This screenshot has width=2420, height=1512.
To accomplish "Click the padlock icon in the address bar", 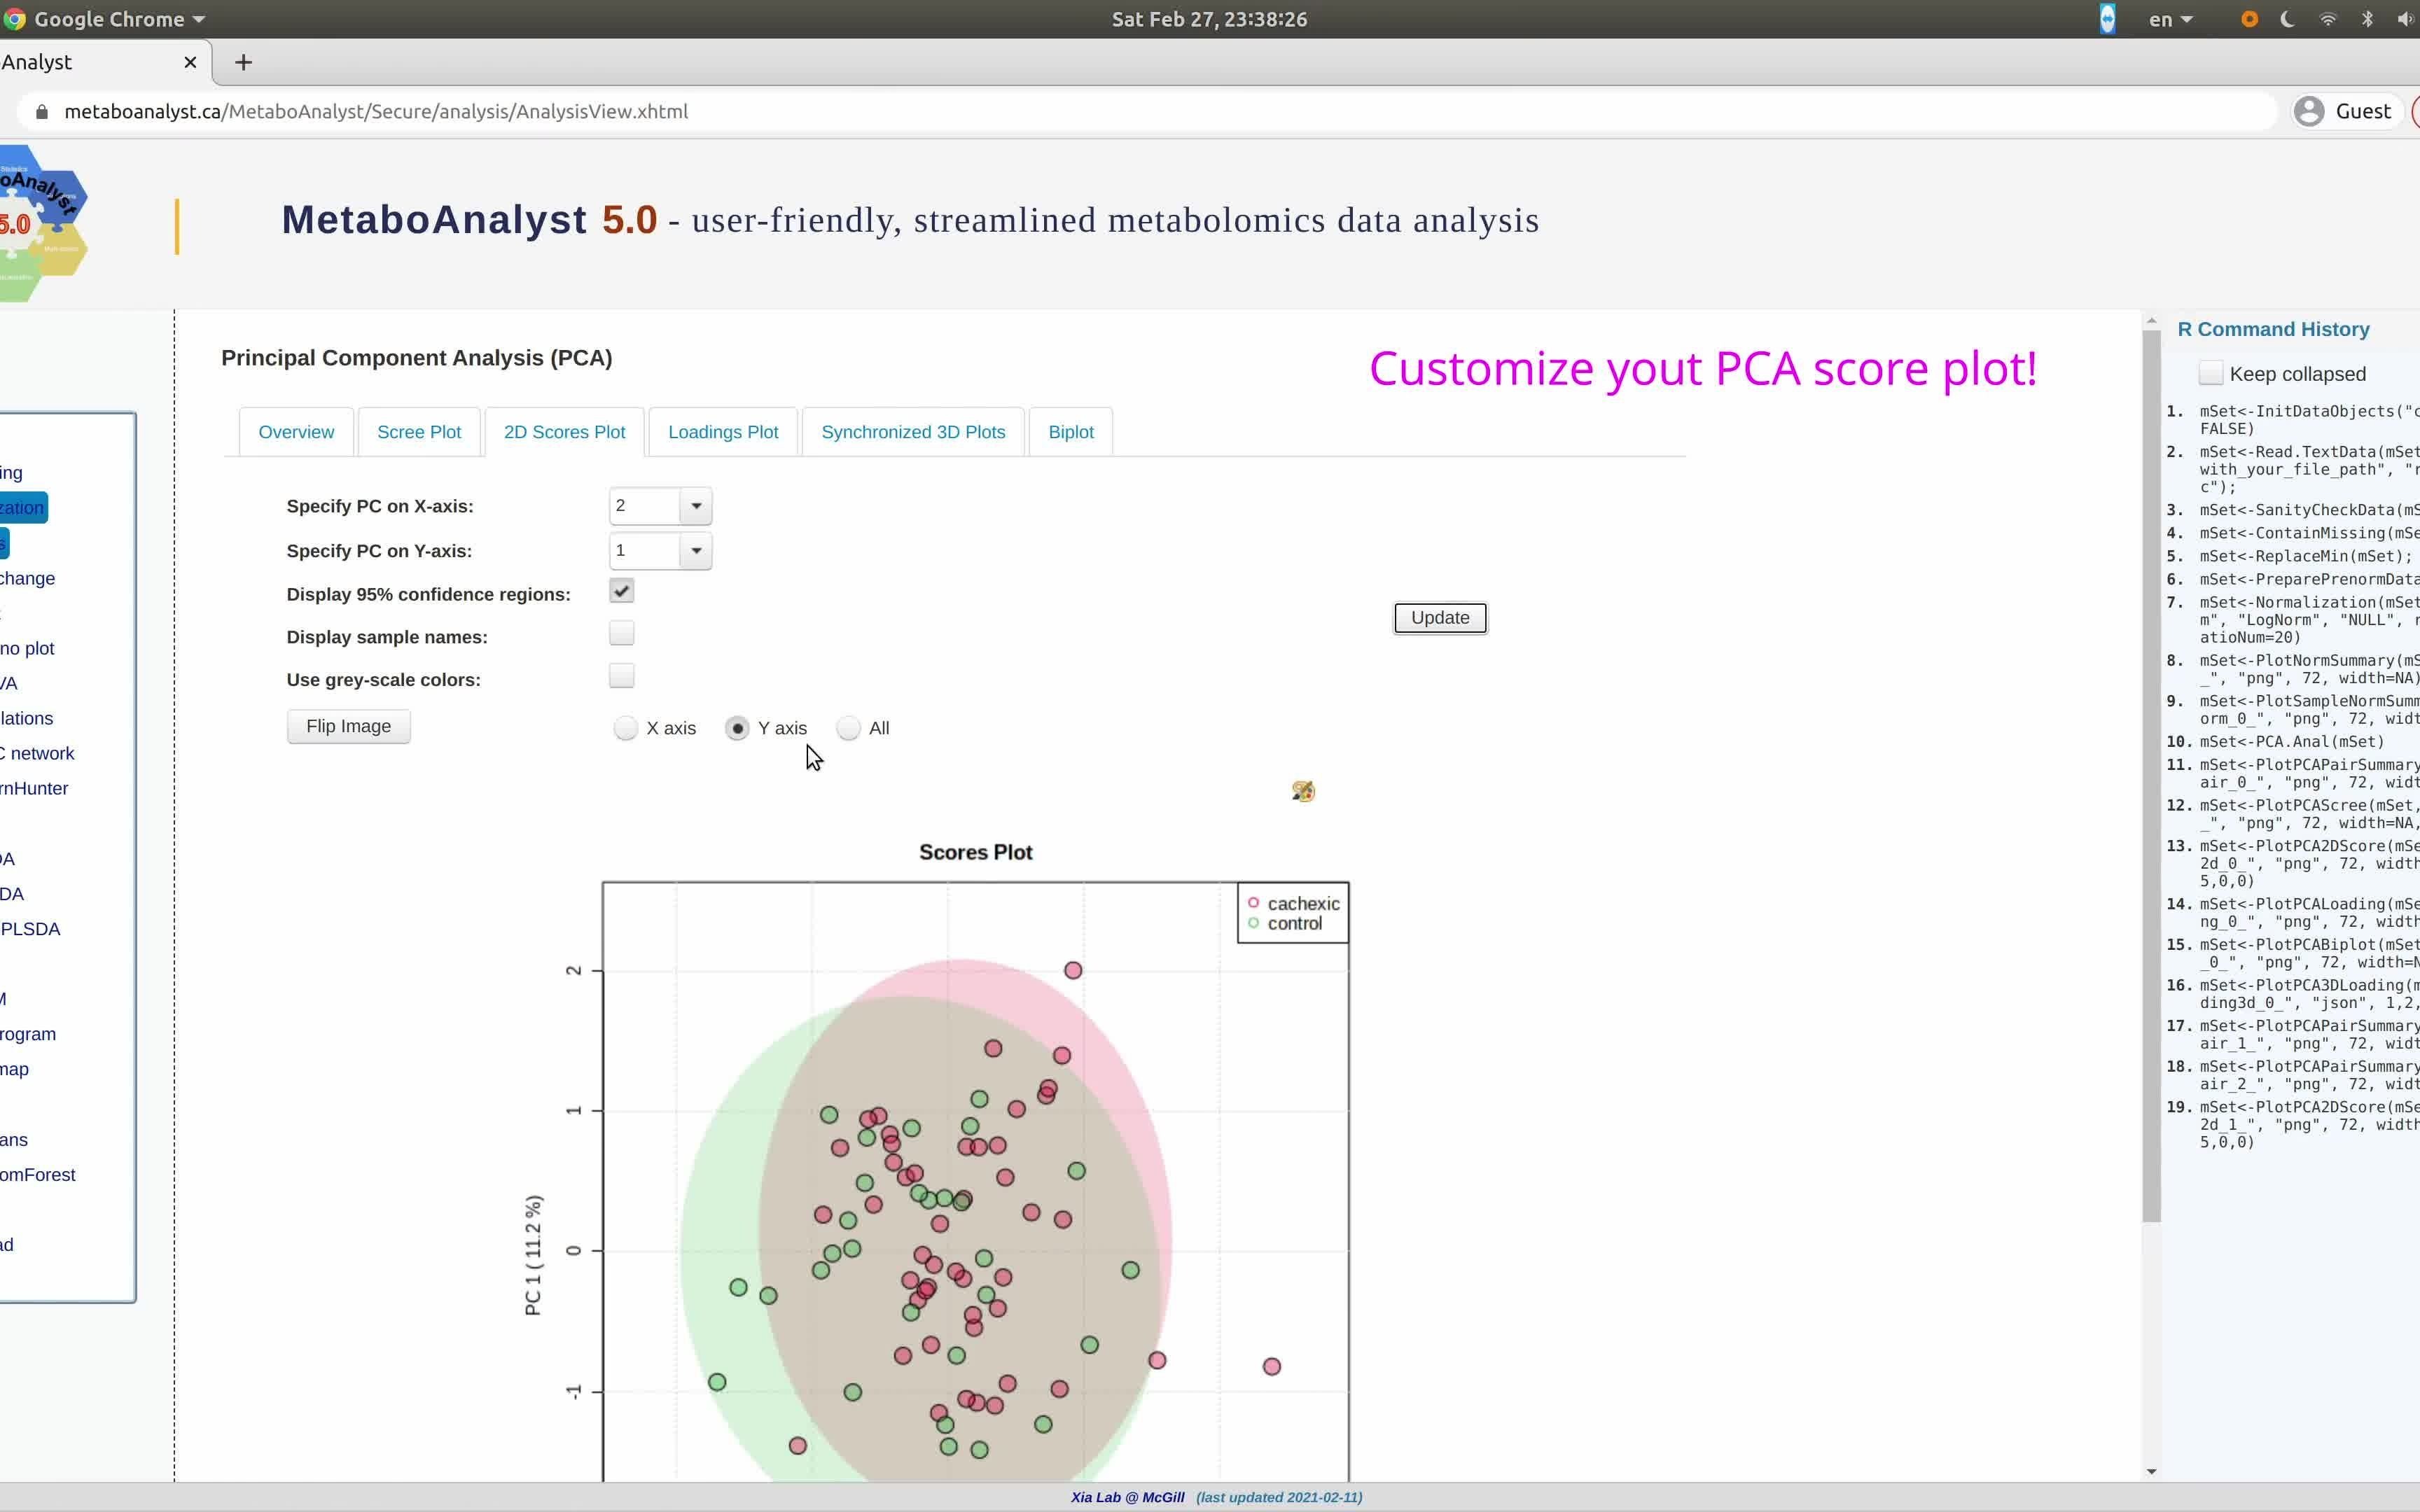I will 41,111.
